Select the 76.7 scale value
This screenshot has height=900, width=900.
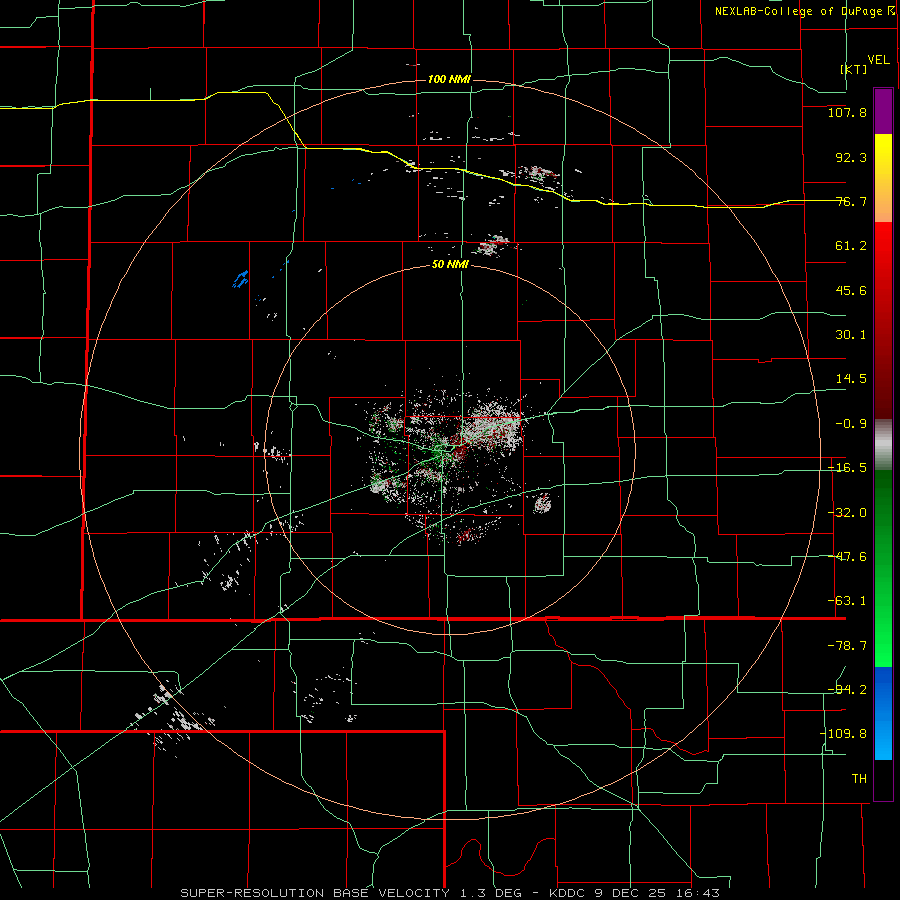[851, 201]
